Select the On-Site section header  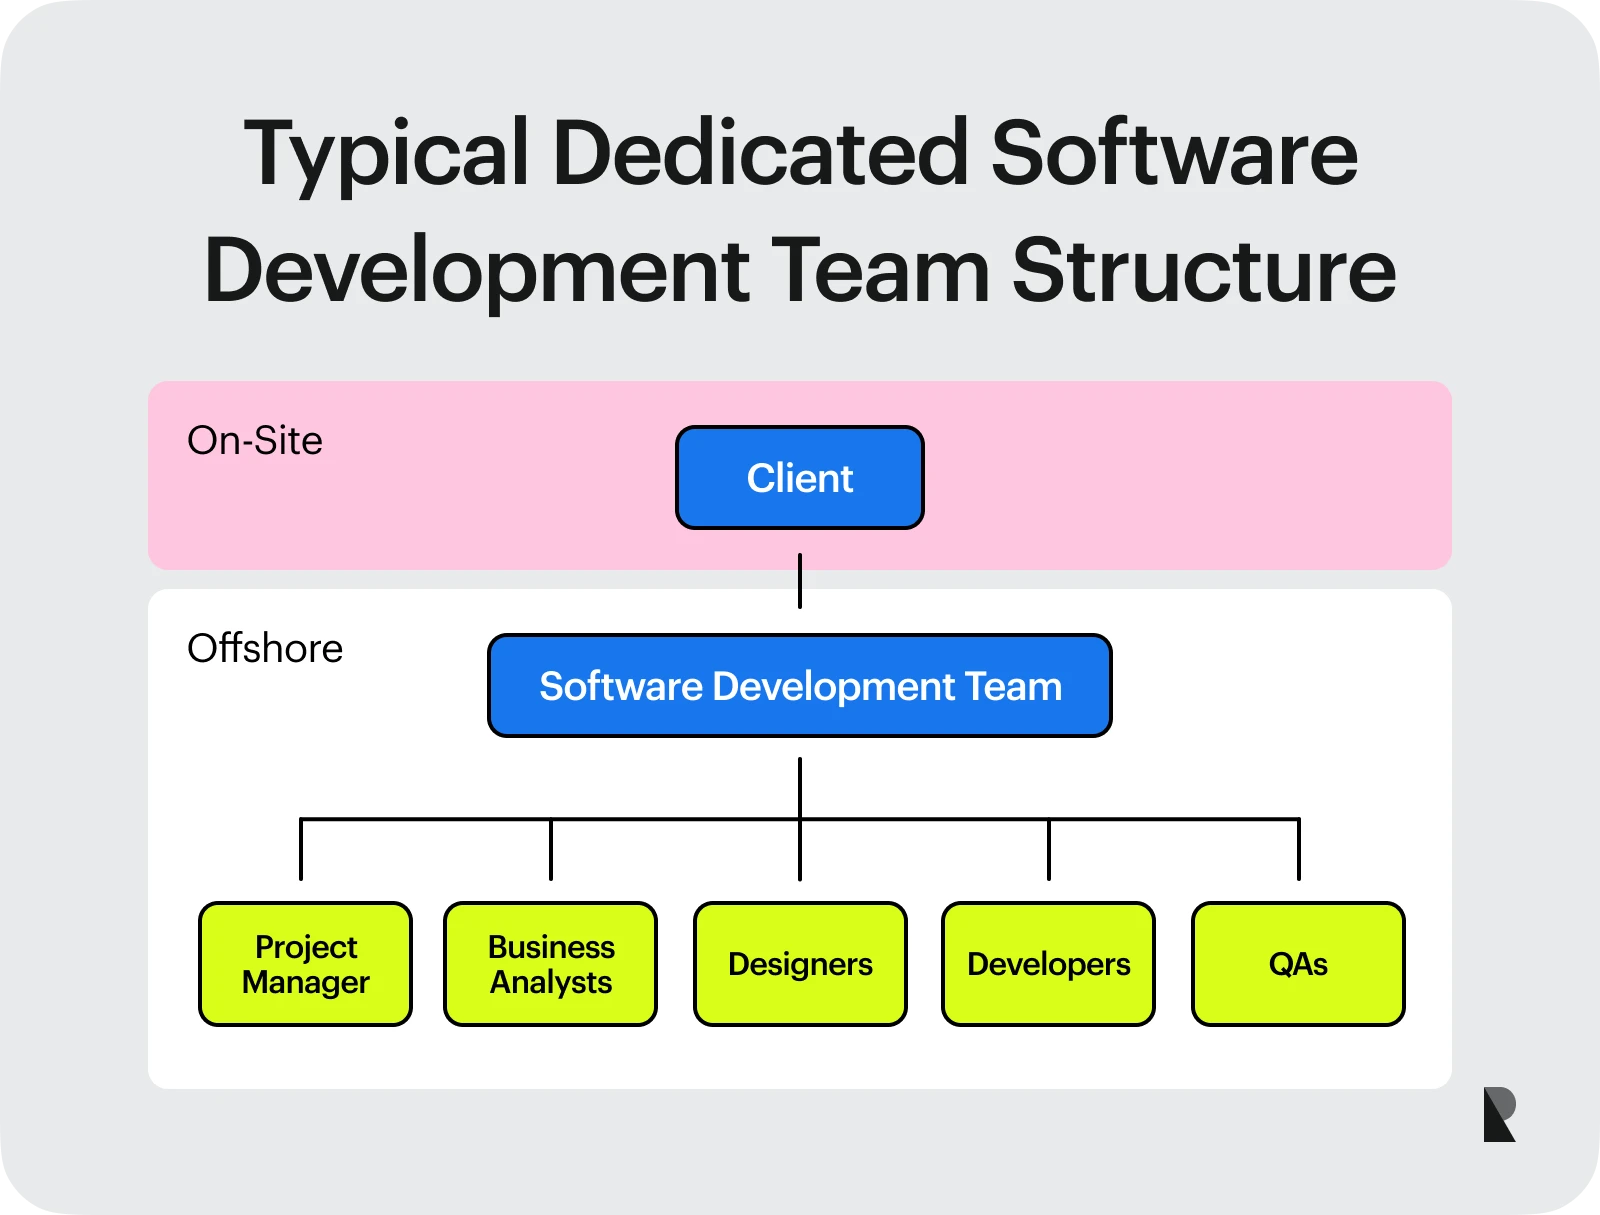(254, 440)
